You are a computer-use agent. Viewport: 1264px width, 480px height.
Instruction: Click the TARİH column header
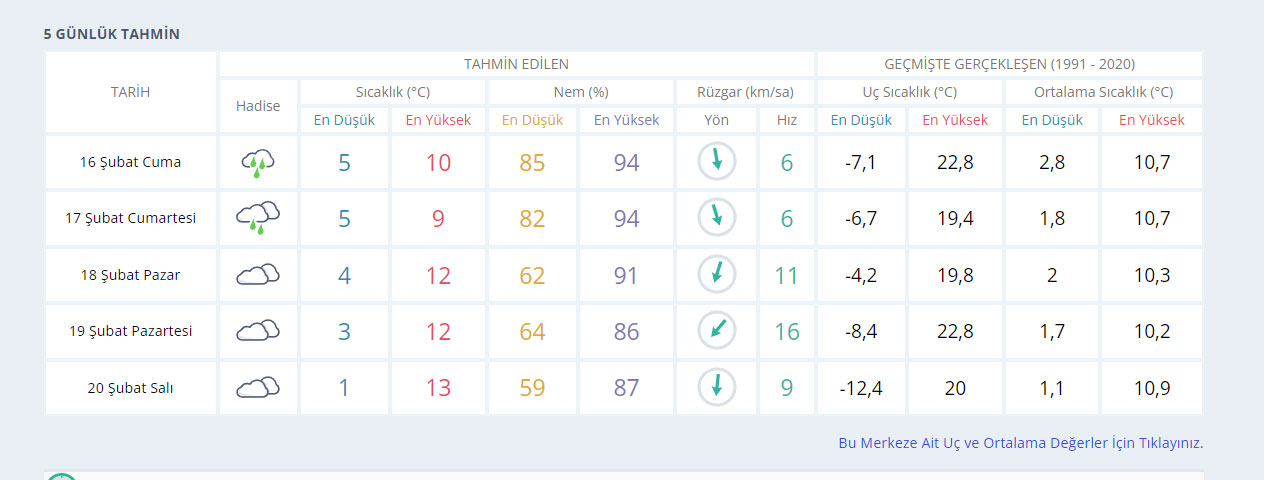[x=130, y=92]
